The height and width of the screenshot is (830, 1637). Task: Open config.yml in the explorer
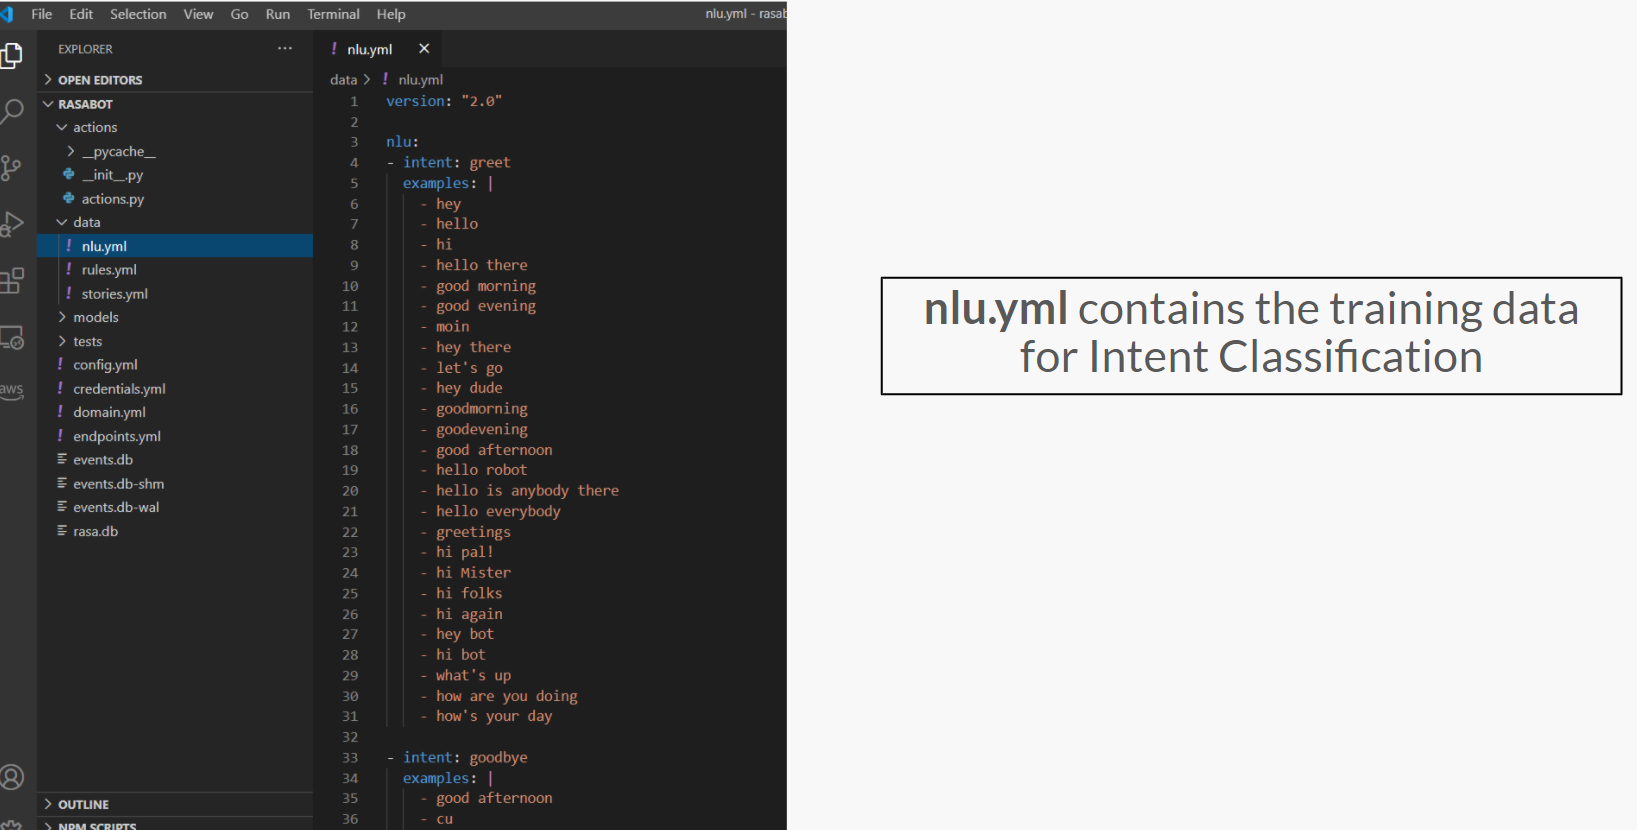[x=175, y=365]
